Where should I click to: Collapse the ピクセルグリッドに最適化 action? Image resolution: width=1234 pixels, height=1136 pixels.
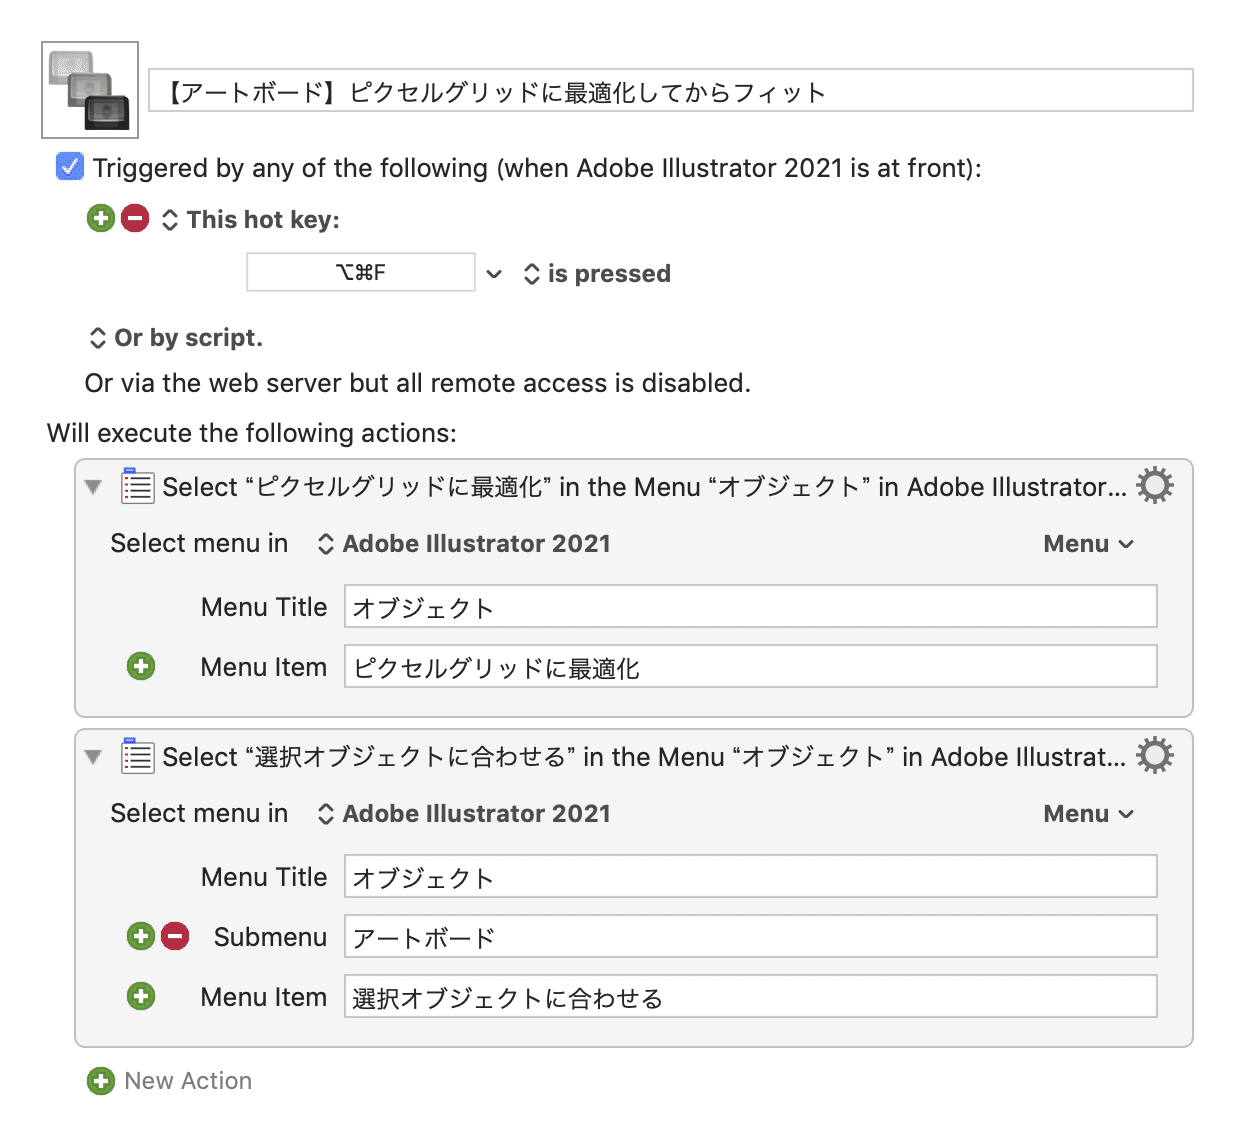tap(93, 487)
